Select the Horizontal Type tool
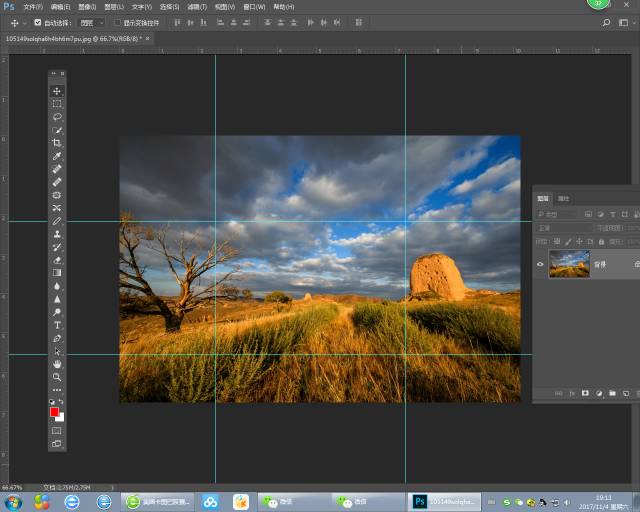Viewport: 640px width, 512px height. 57,325
